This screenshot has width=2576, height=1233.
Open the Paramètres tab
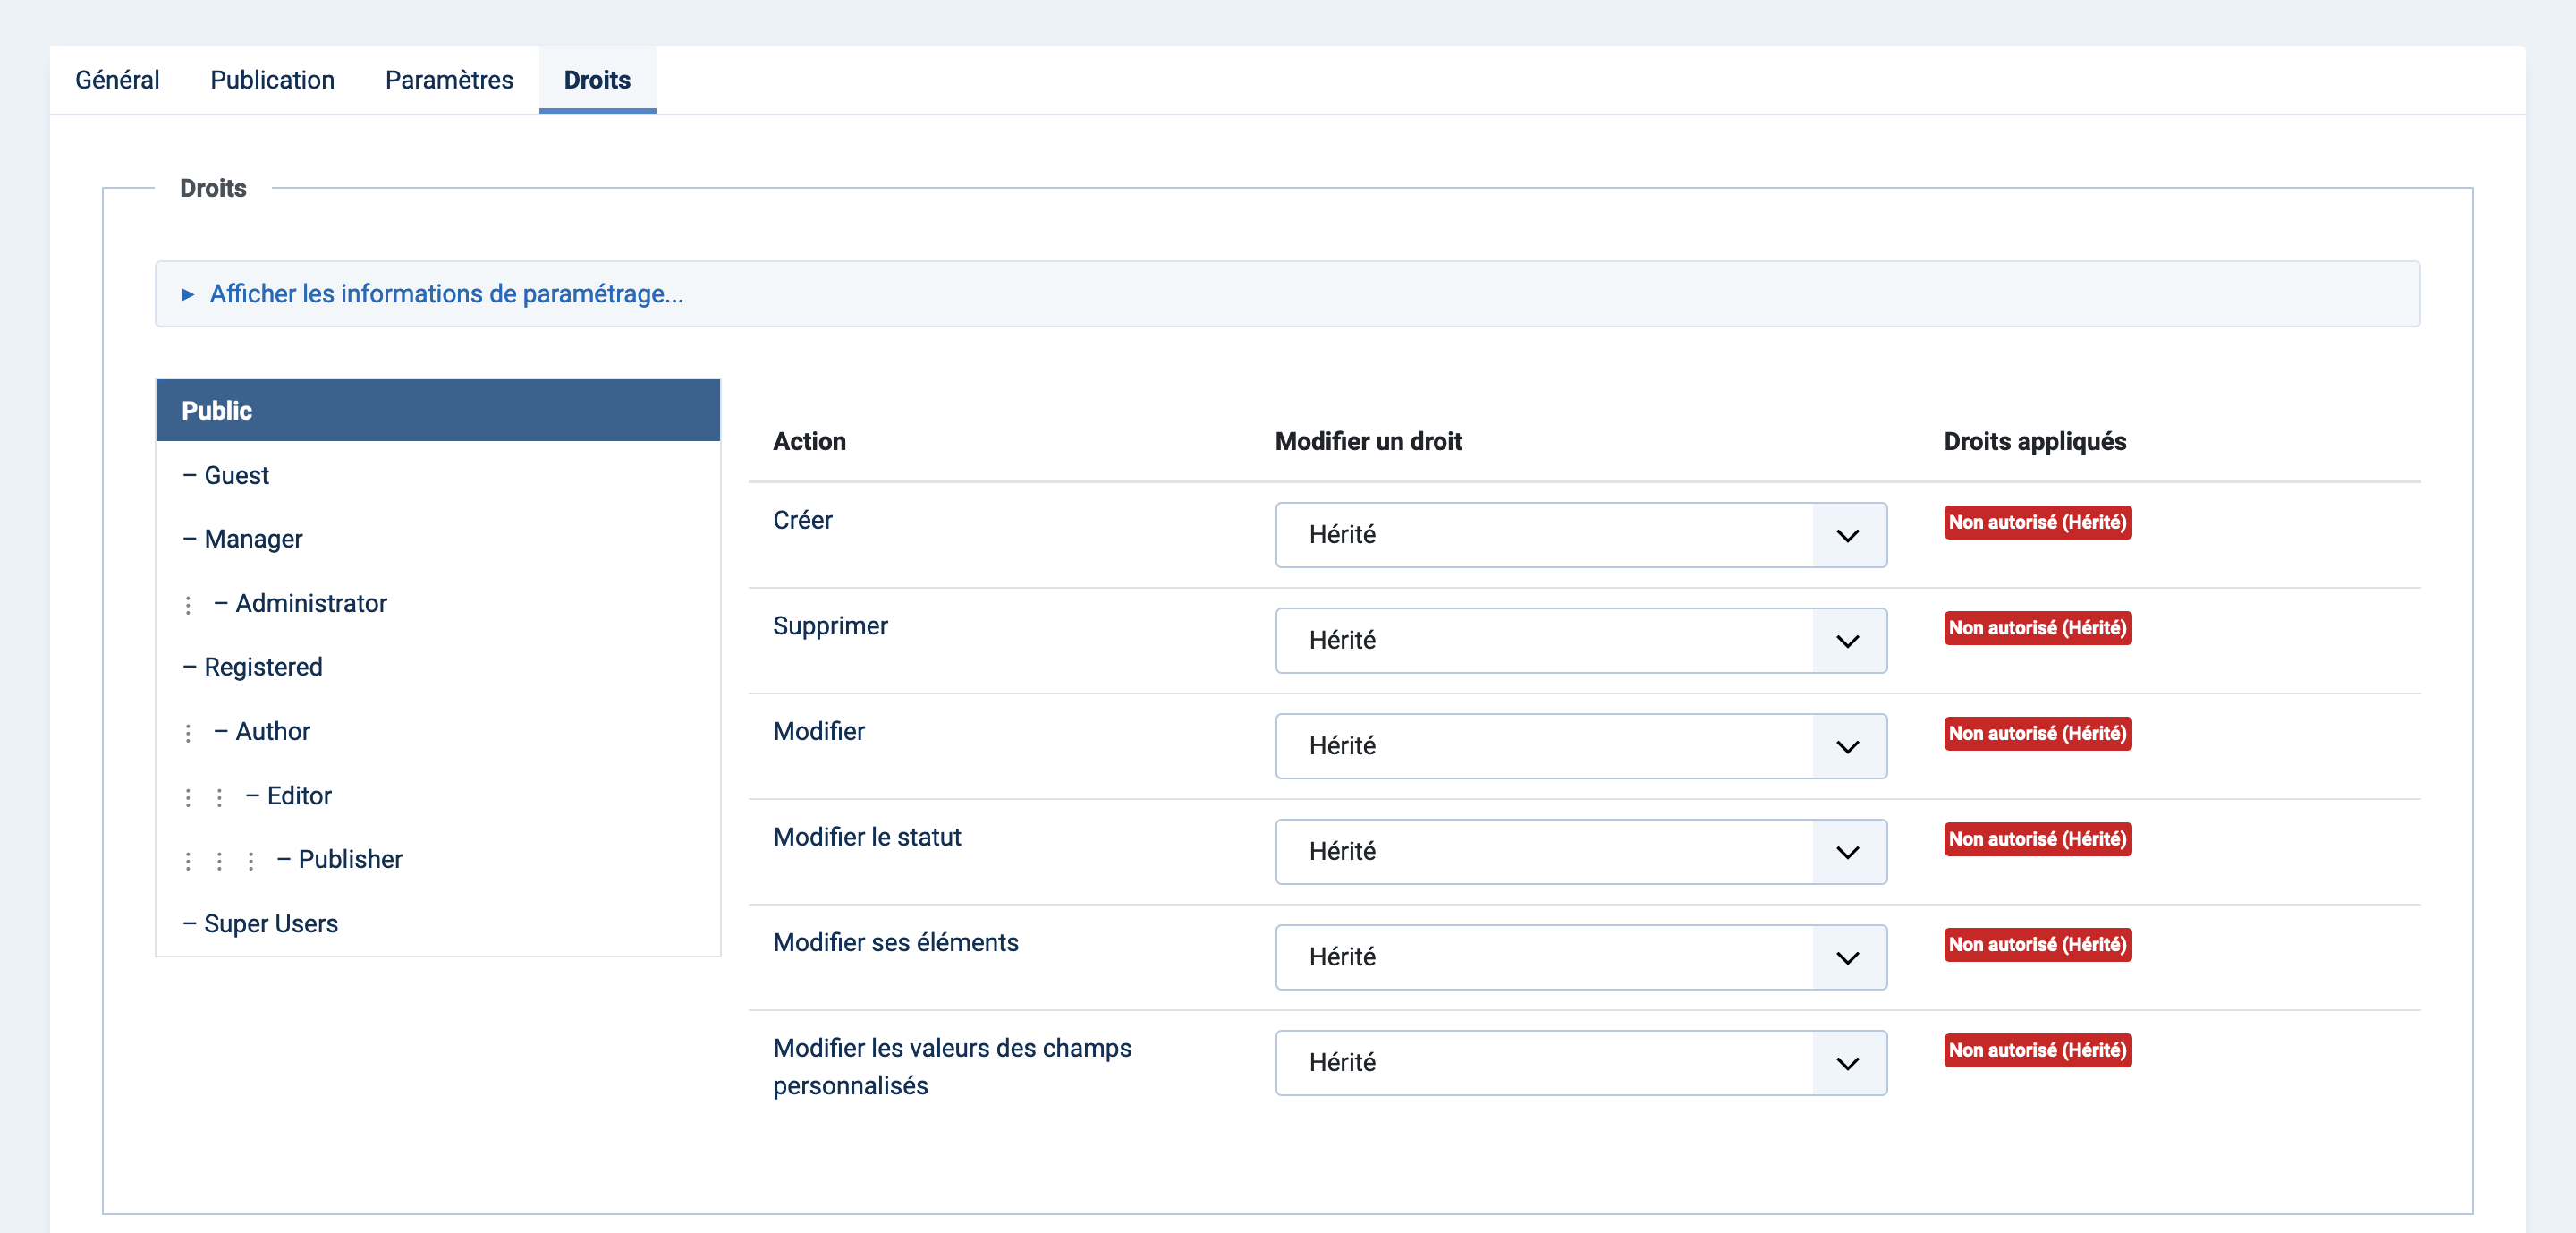pyautogui.click(x=449, y=80)
